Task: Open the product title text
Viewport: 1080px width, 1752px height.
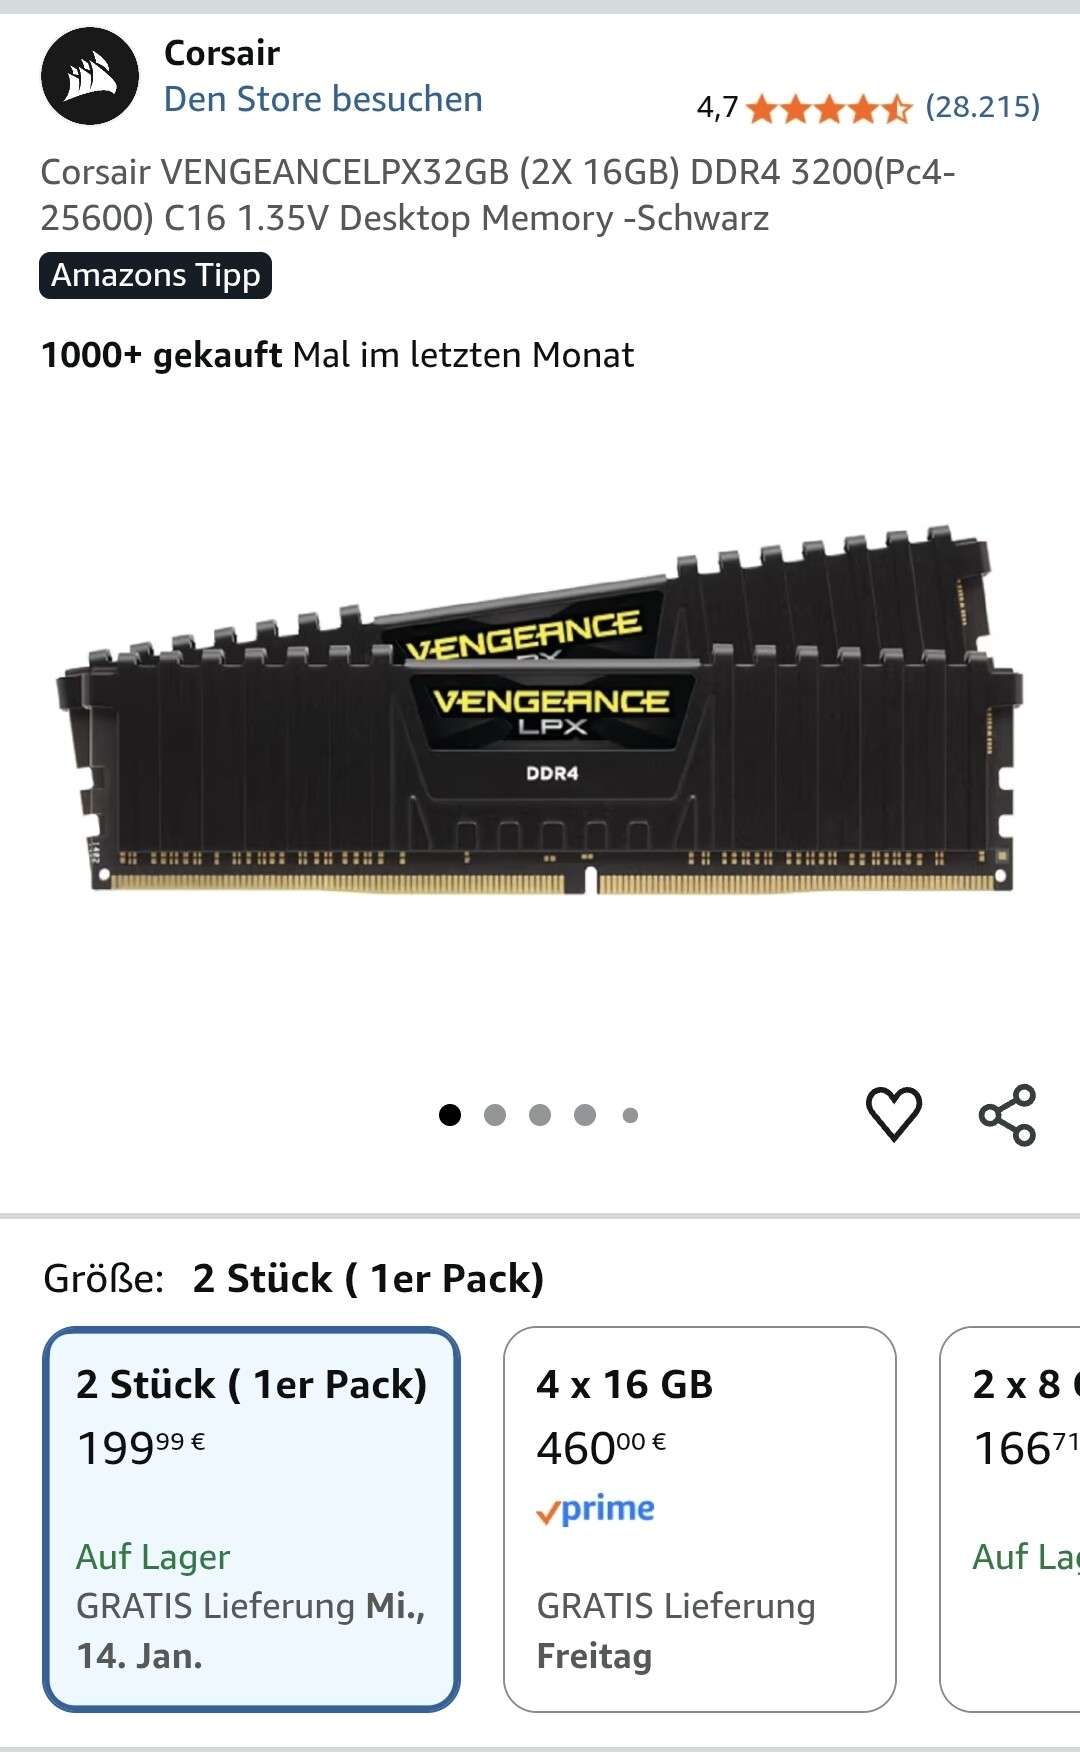Action: 498,195
